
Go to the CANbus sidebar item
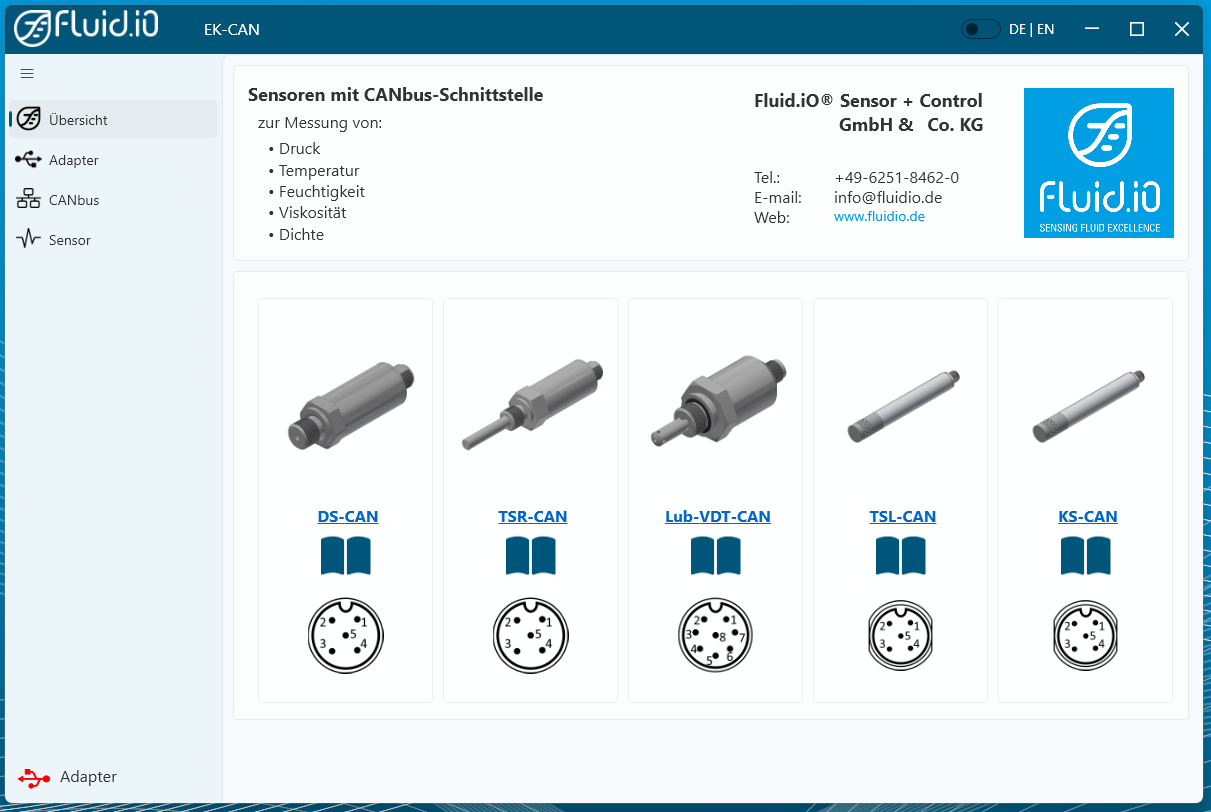(x=73, y=200)
